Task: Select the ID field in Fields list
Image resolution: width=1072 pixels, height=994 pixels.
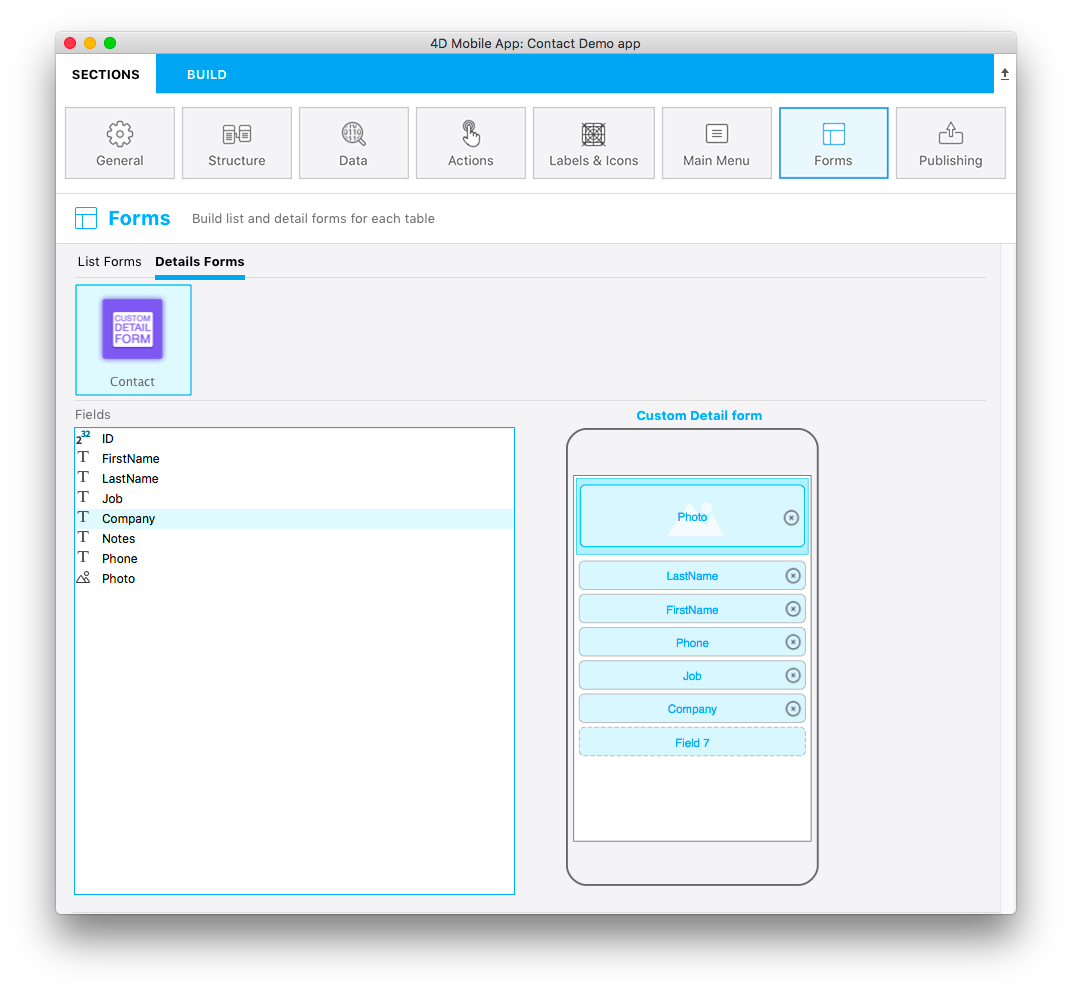Action: (x=295, y=438)
